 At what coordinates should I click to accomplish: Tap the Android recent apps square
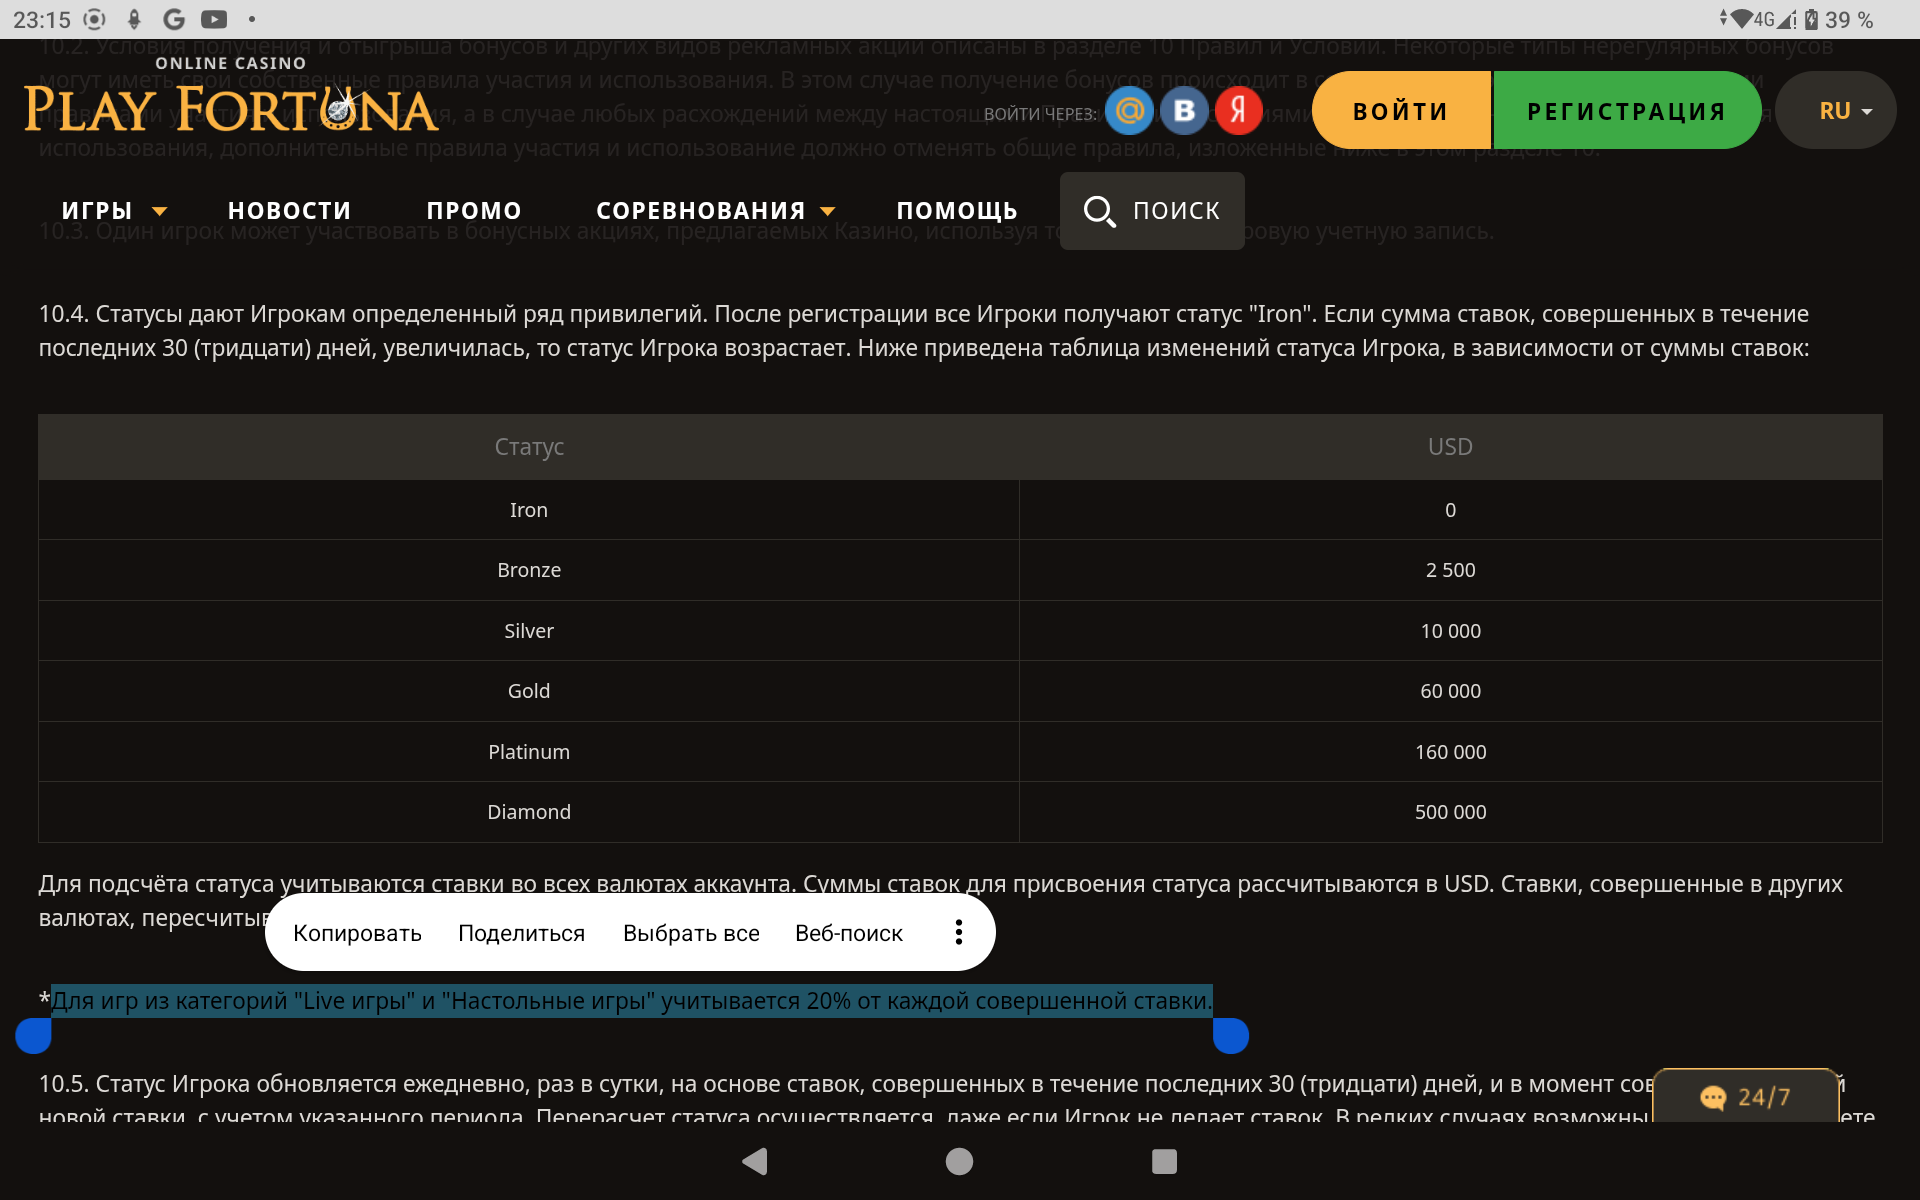tap(1164, 1161)
